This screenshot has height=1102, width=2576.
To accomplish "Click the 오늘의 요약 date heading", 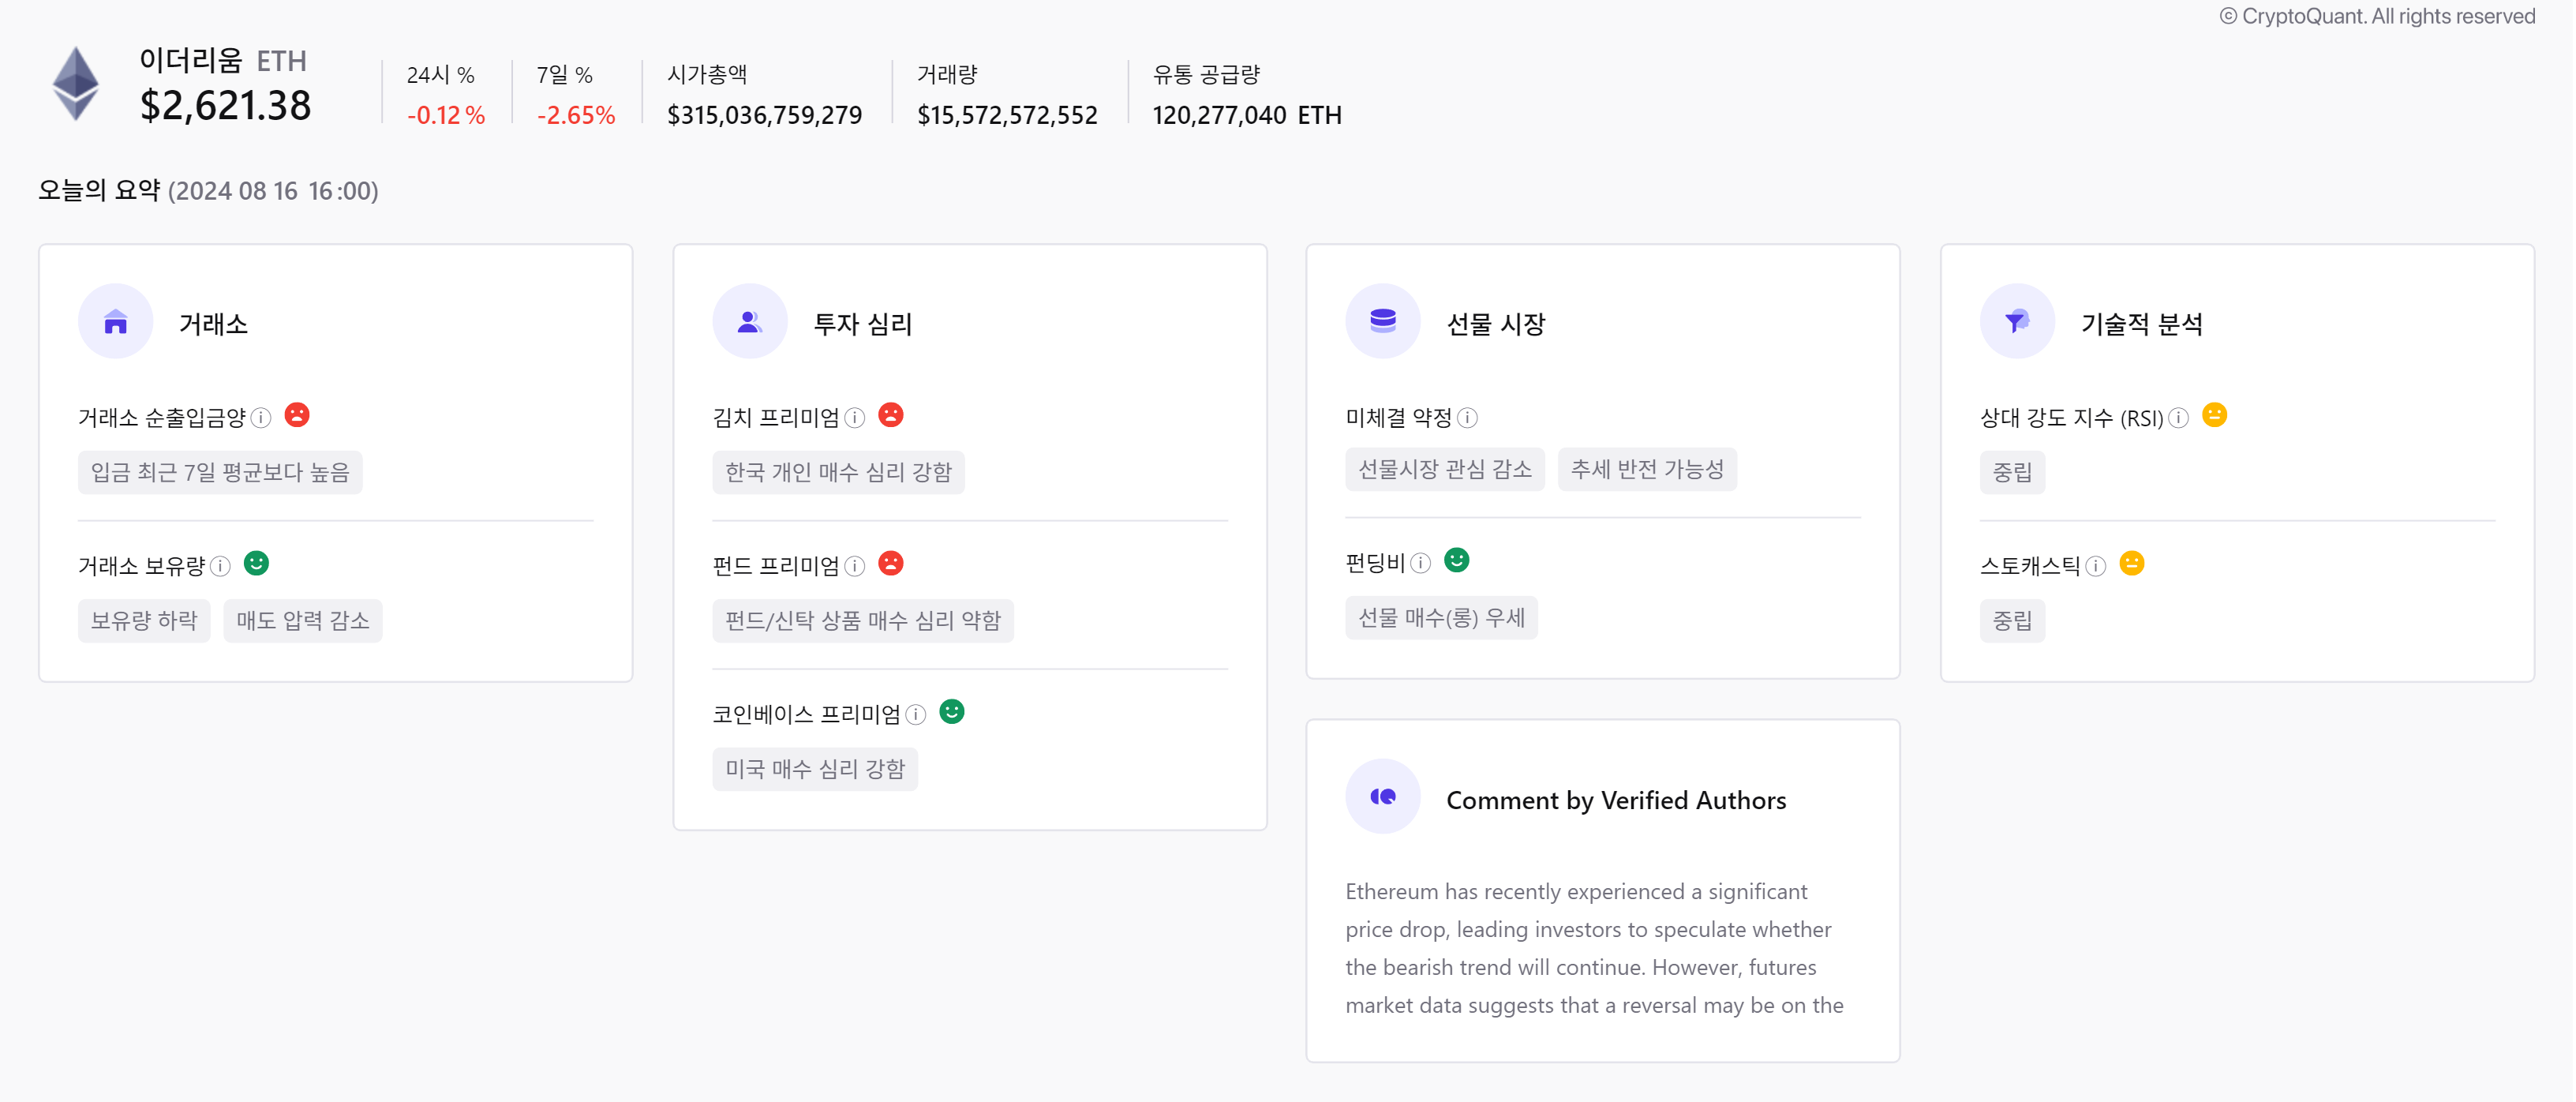I will [208, 190].
